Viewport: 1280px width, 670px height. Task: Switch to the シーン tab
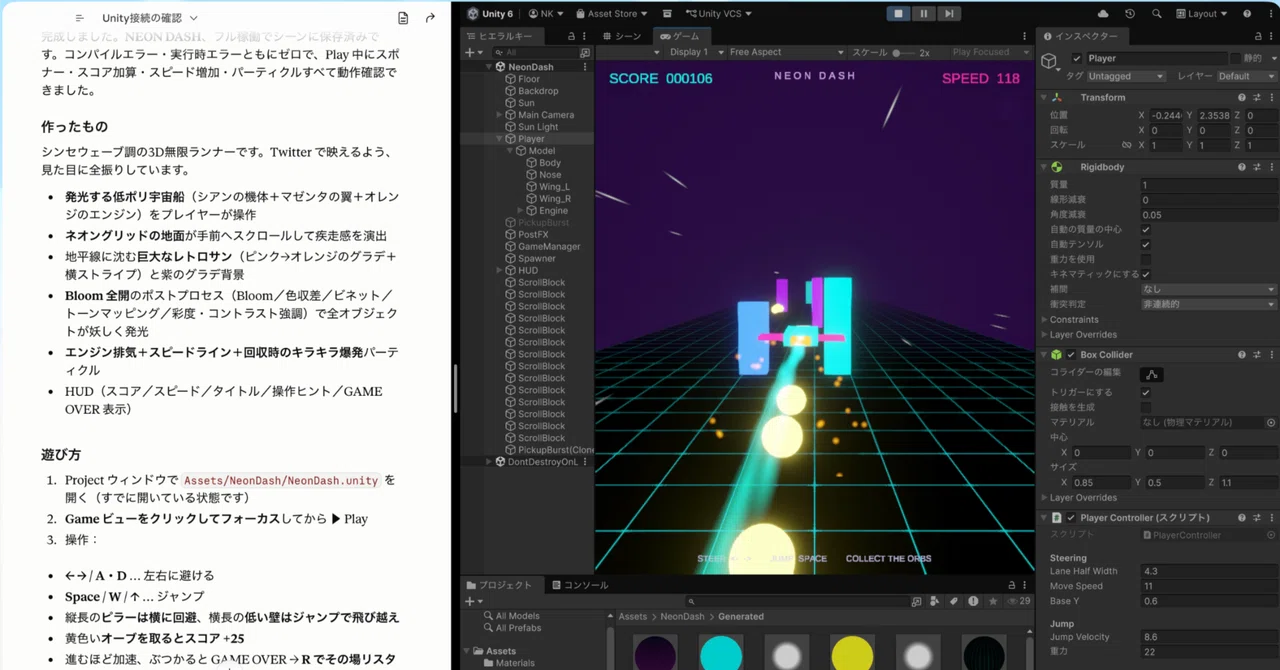click(x=622, y=36)
